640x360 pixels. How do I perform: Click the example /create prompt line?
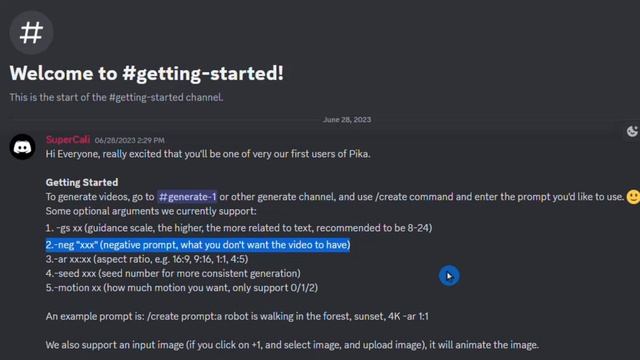coord(237,316)
